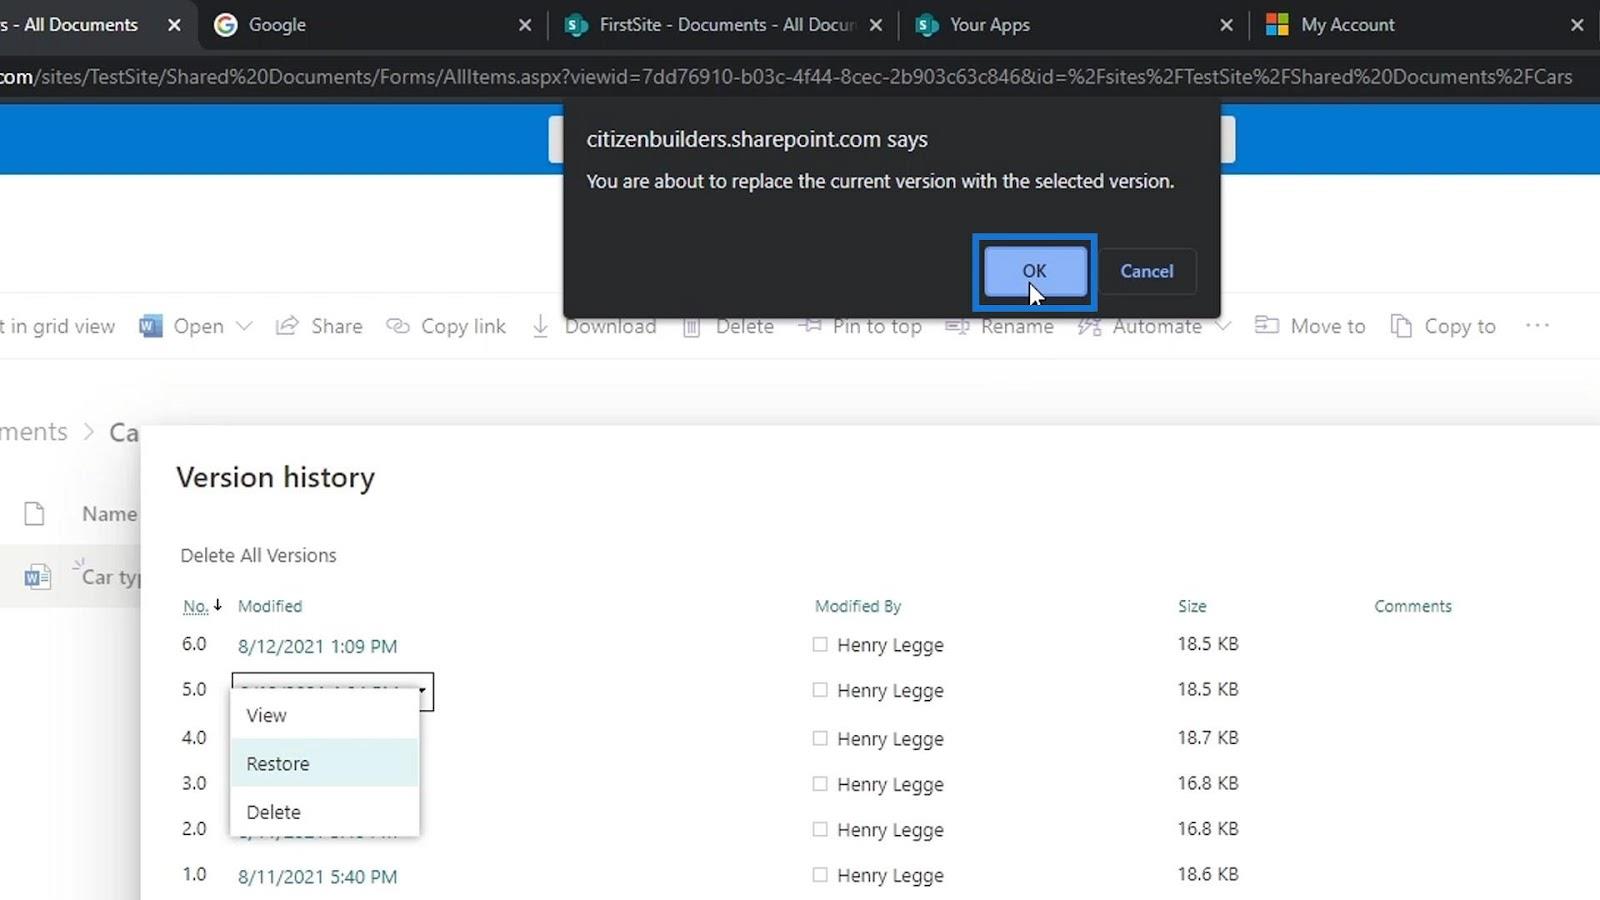Sort by the No. column header
Screen dimensions: 1600x900
coord(195,606)
